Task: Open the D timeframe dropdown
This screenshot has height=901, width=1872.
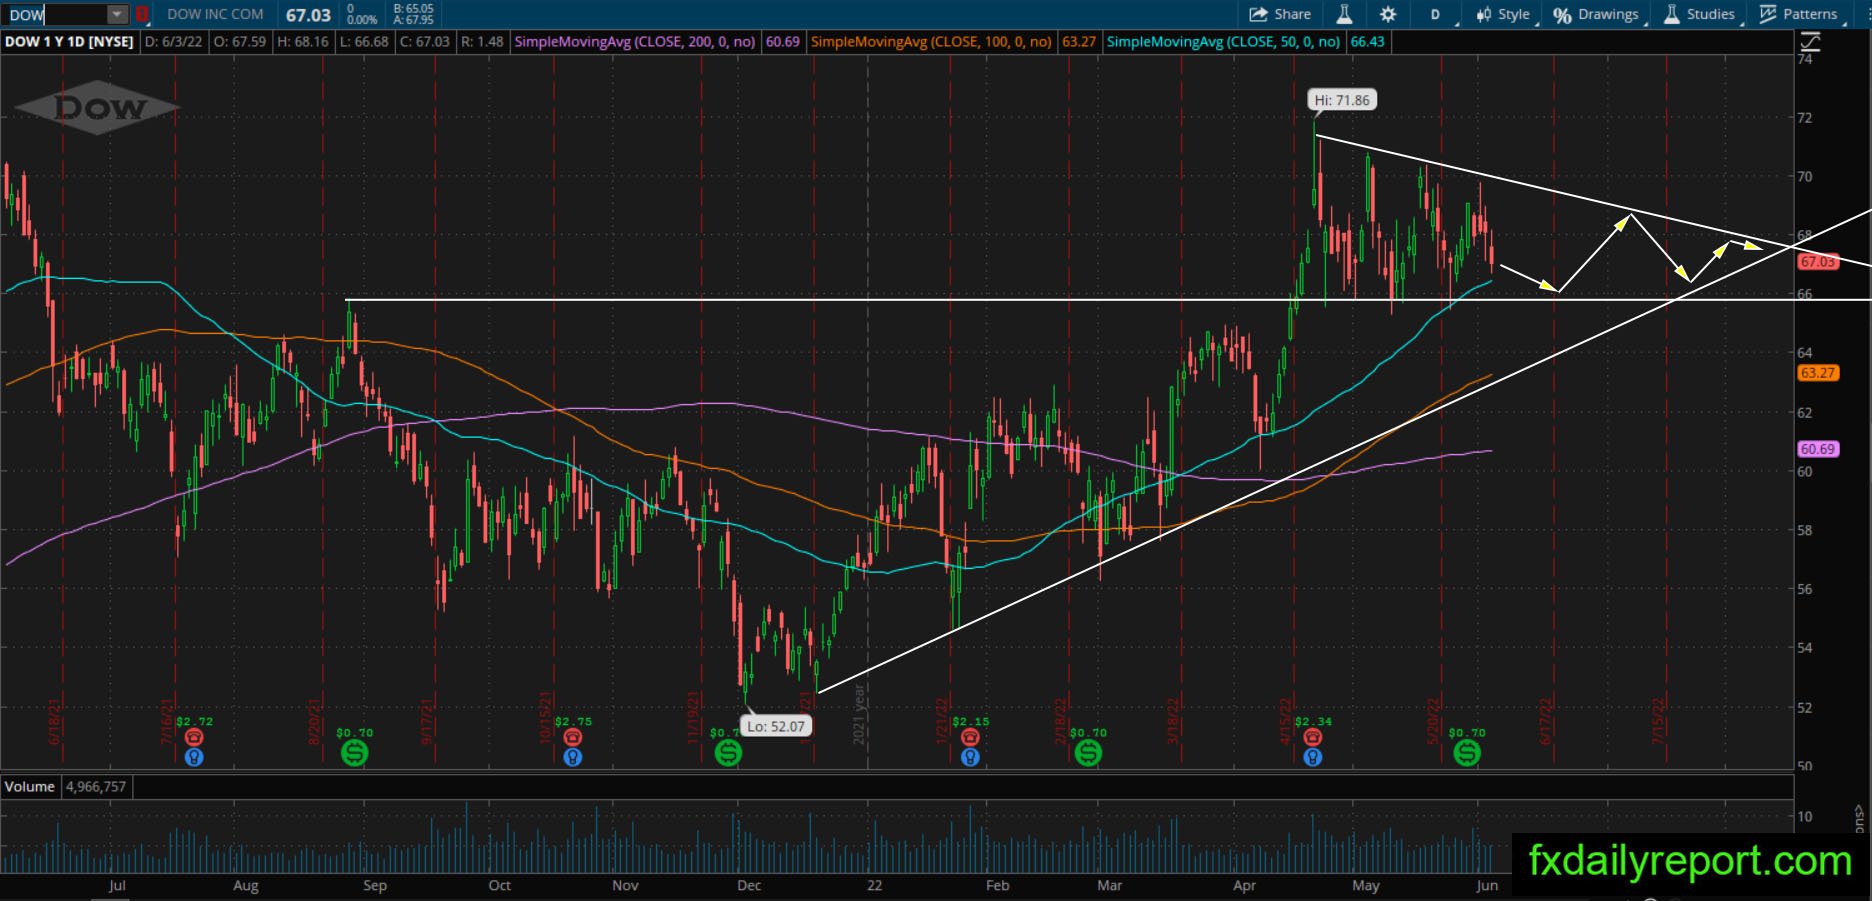Action: [1437, 14]
